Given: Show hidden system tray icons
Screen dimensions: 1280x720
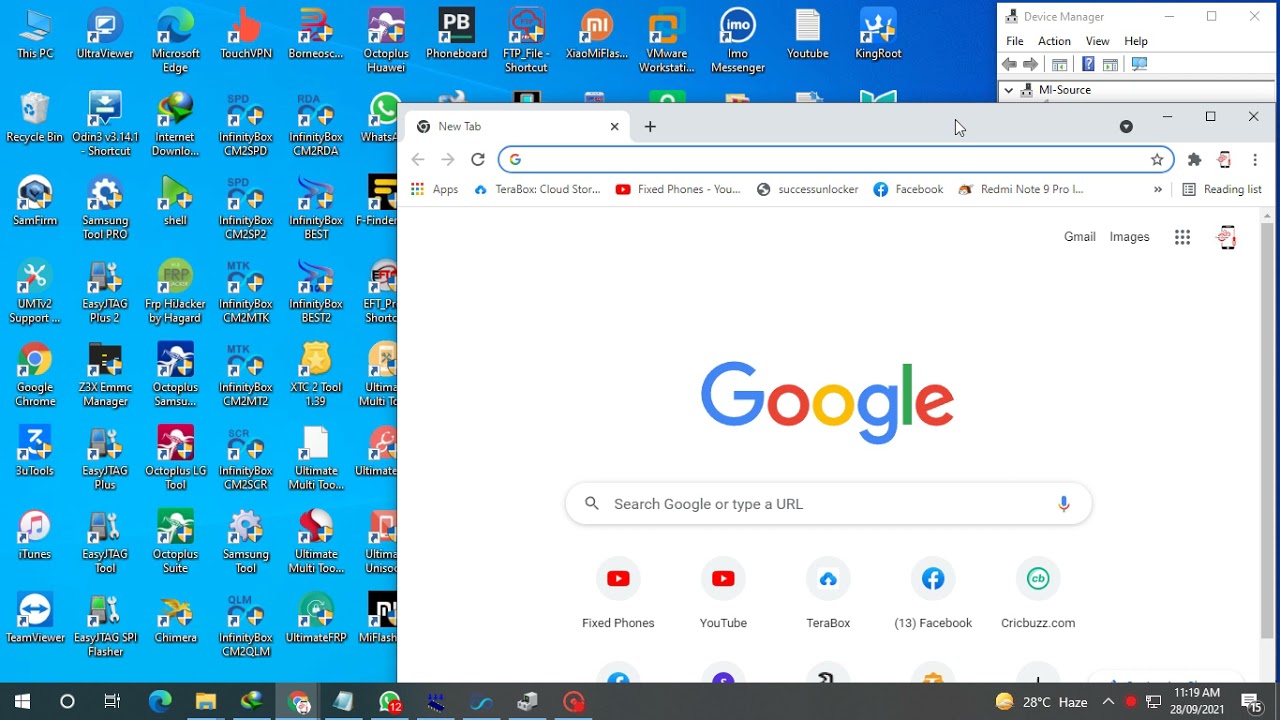Looking at the screenshot, I should (1108, 702).
